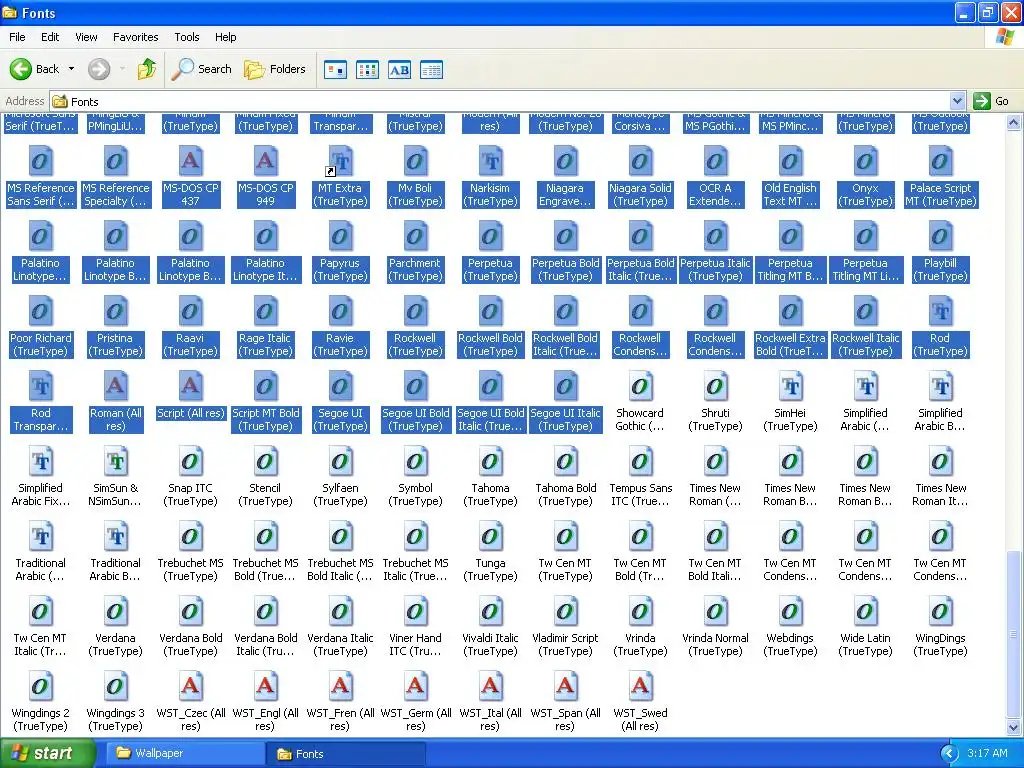
Task: Switch to Details view icon
Action: point(431,69)
